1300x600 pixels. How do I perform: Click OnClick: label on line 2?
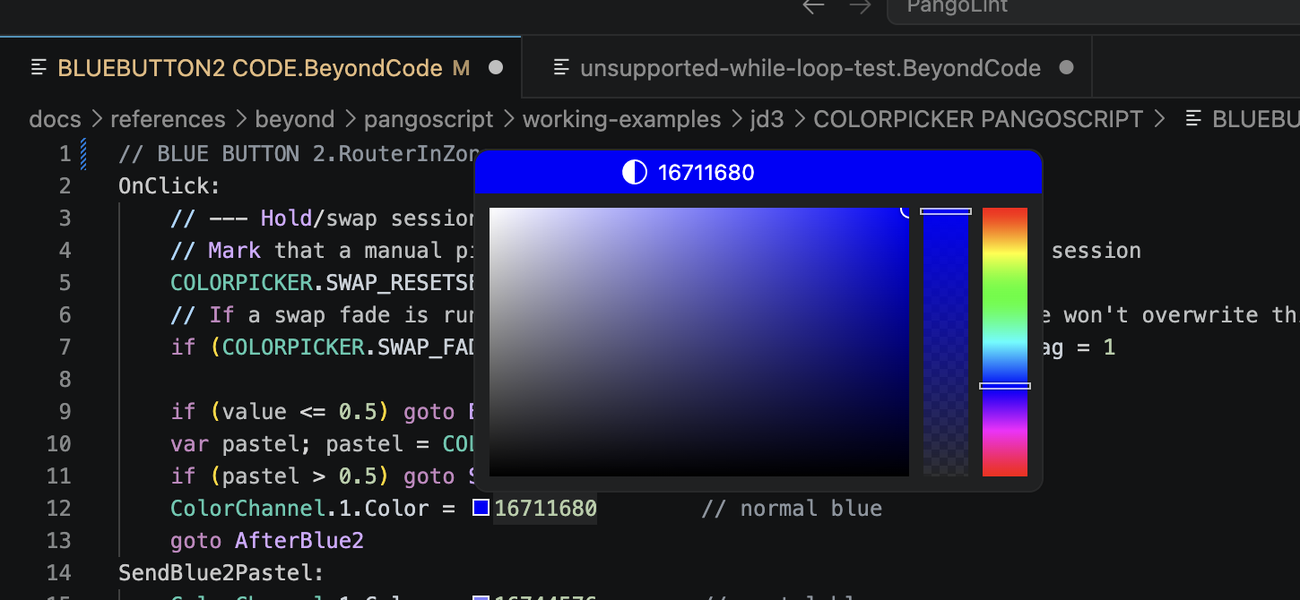pos(169,186)
